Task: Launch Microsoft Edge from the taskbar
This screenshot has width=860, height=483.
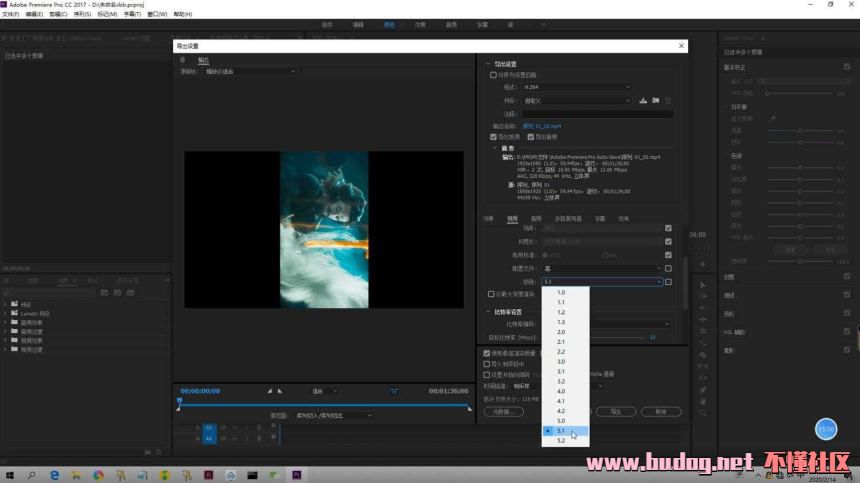Action: (x=54, y=475)
